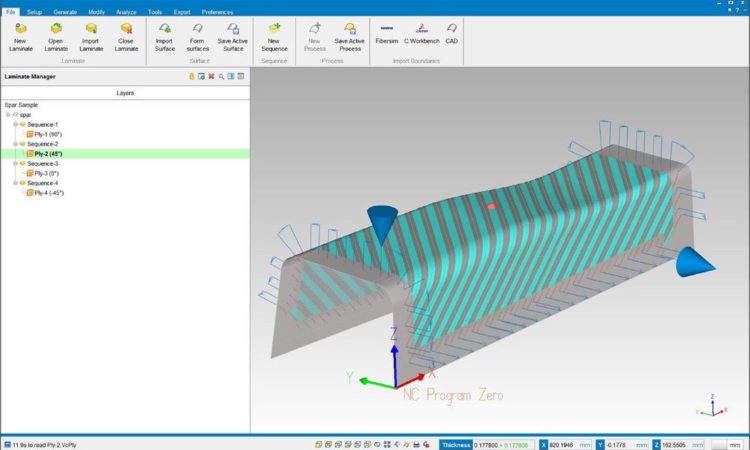Collapse the spar root node

point(8,115)
